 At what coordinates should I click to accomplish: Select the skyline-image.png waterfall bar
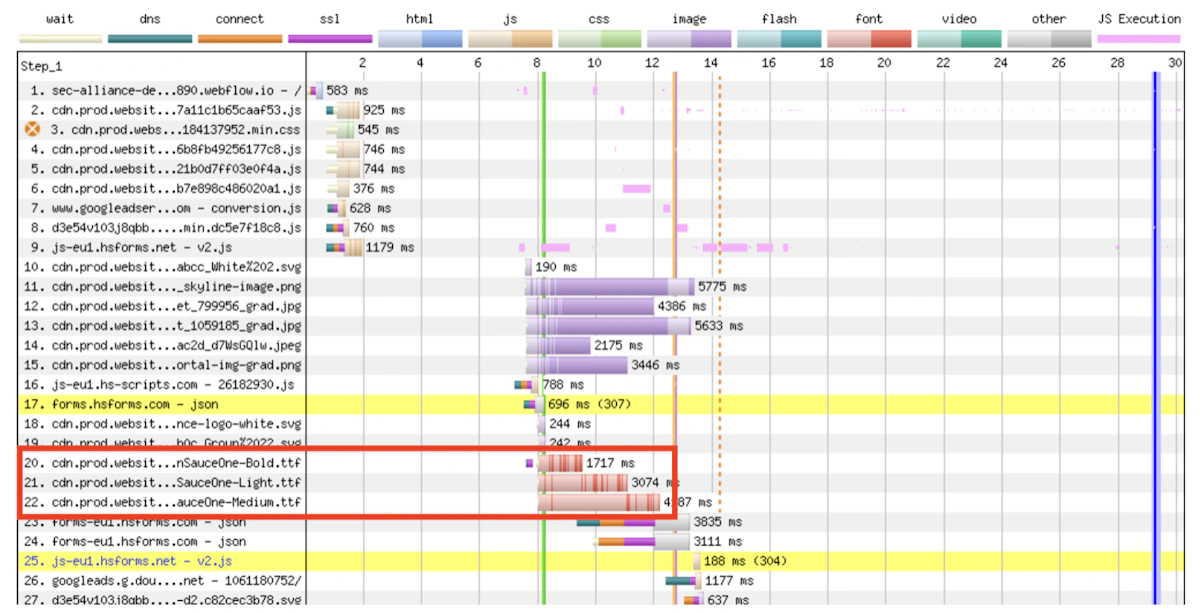(x=610, y=287)
